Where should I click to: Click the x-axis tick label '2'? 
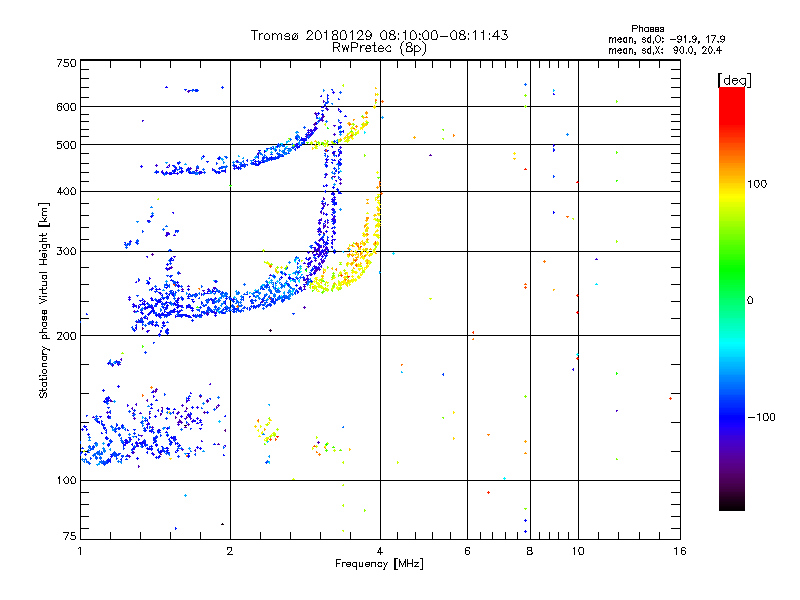pyautogui.click(x=230, y=551)
